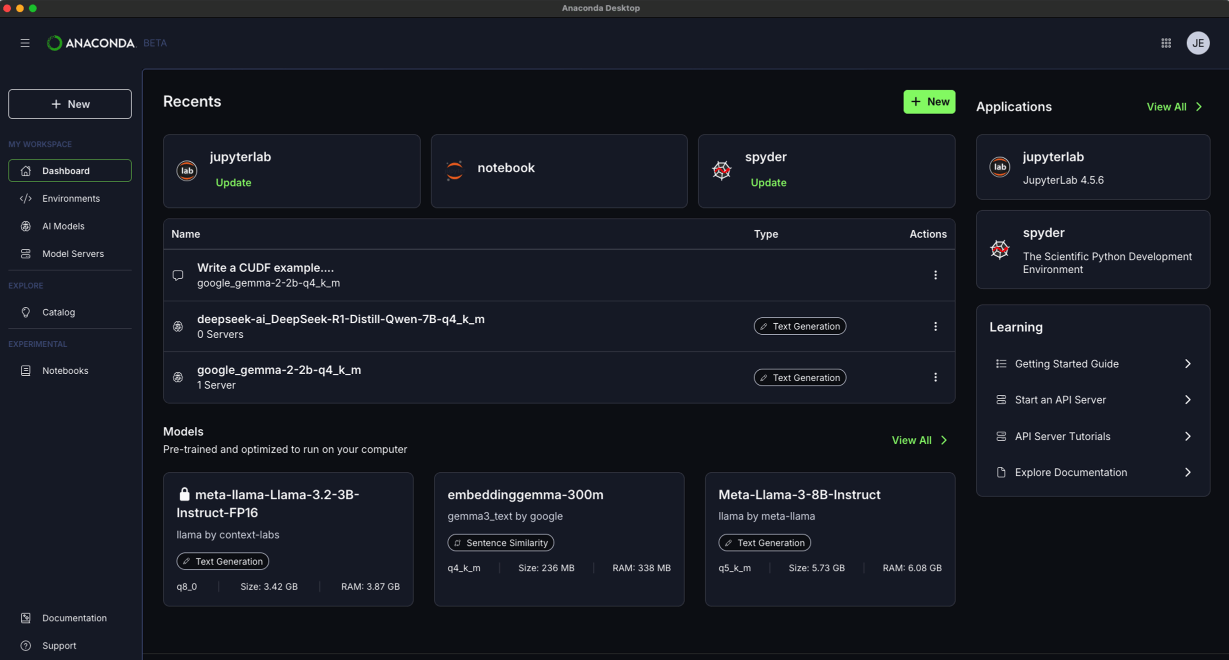Expand the Start an API Server chevron

(1187, 400)
